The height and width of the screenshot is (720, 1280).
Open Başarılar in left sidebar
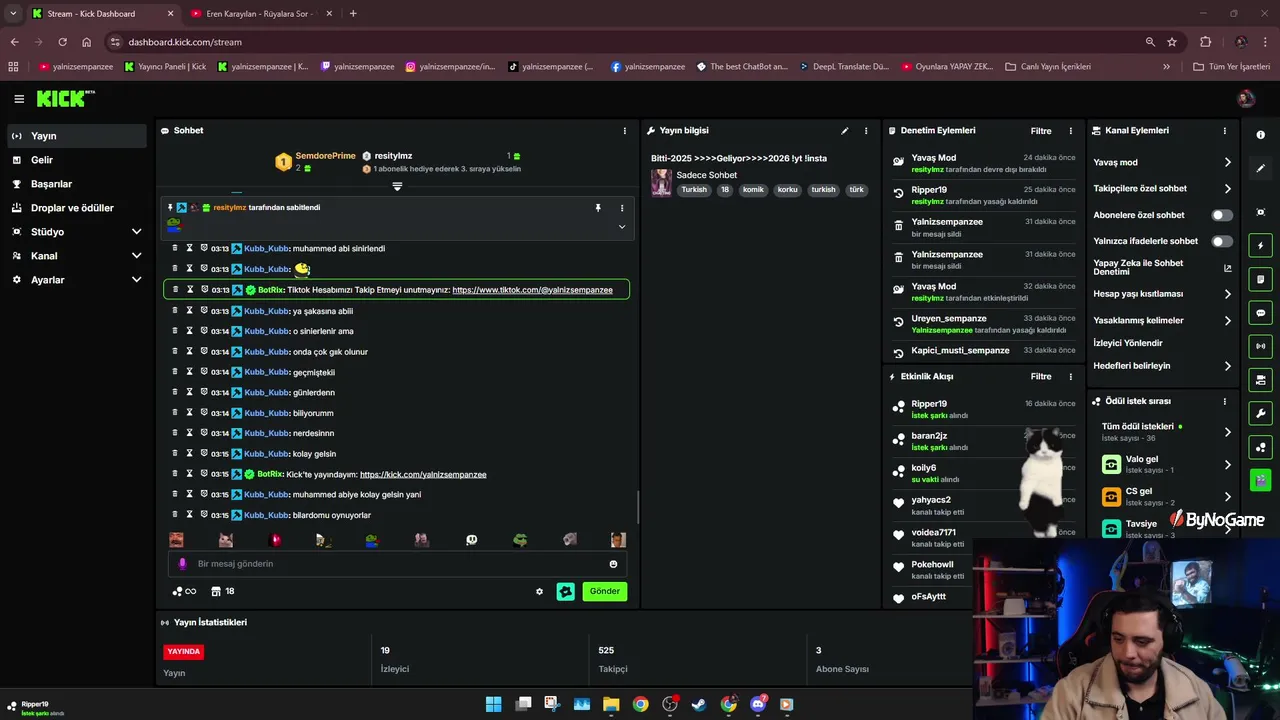(x=75, y=184)
